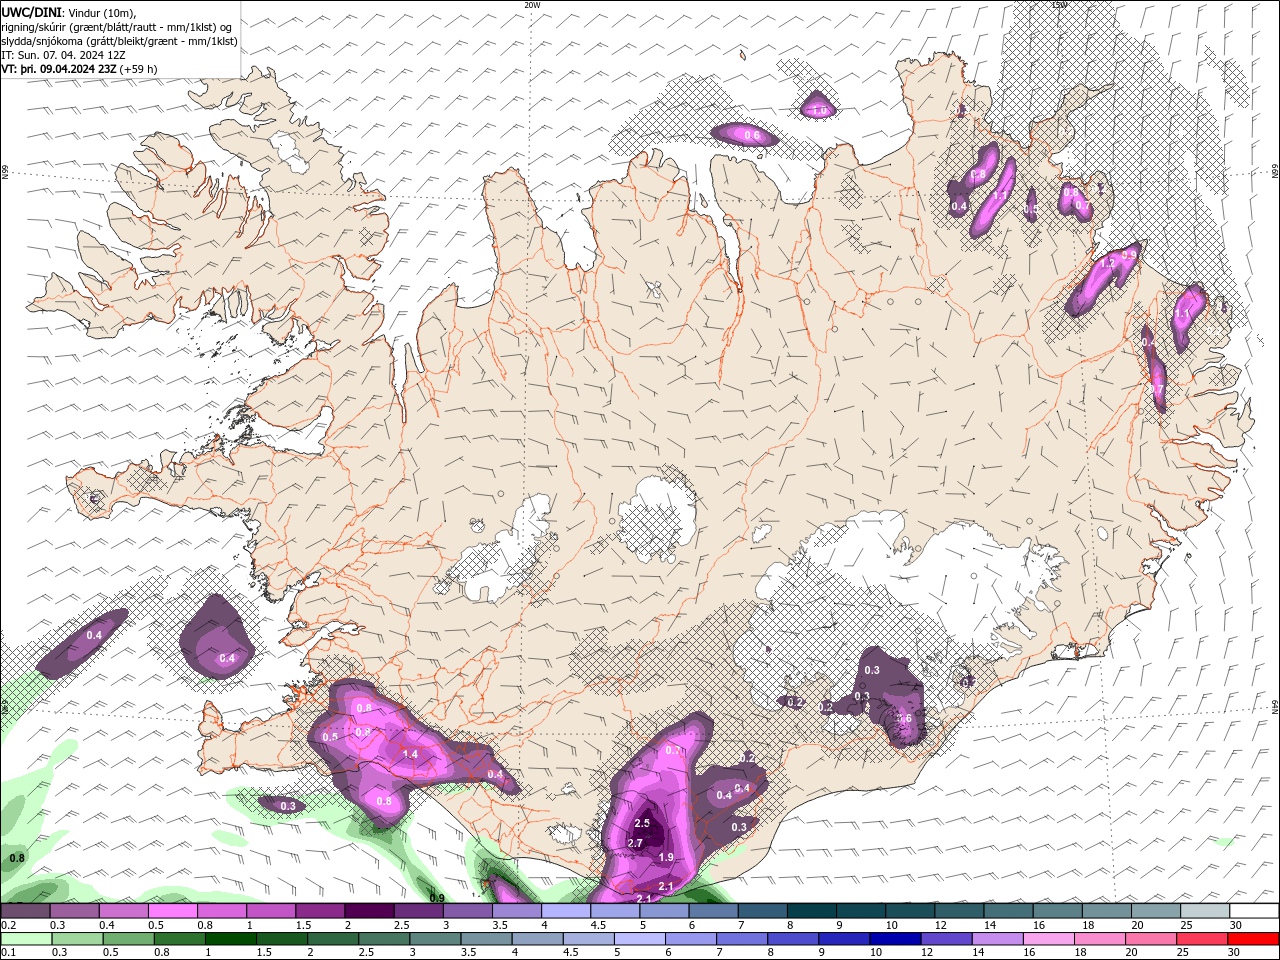Select the rain scale swatch between 2.5 and 3
Screen dimensions: 1280x960
click(384, 939)
